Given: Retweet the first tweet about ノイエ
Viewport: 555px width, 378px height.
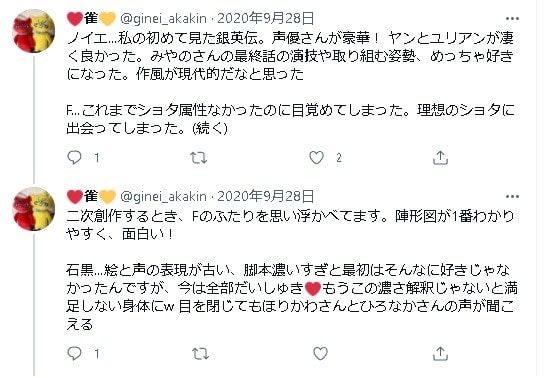Looking at the screenshot, I should point(198,158).
